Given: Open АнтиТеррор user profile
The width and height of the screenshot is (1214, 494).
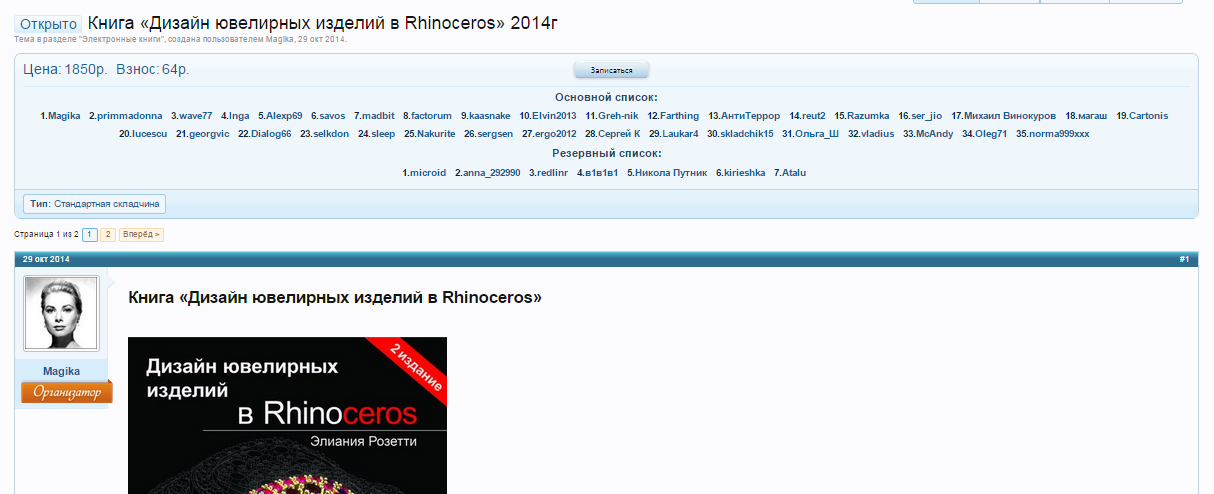Looking at the screenshot, I should click(x=751, y=116).
